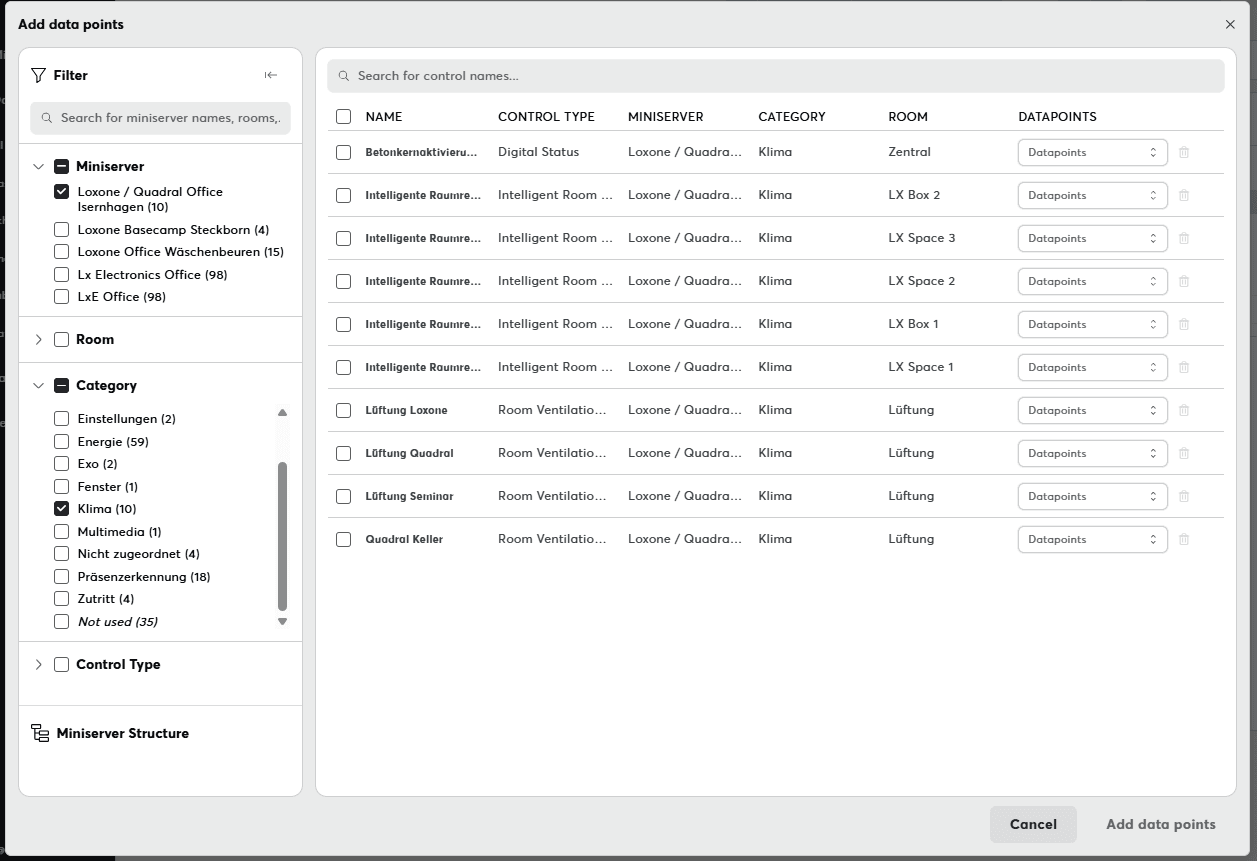Check Lx Electronics Office miniserver

pos(62,274)
